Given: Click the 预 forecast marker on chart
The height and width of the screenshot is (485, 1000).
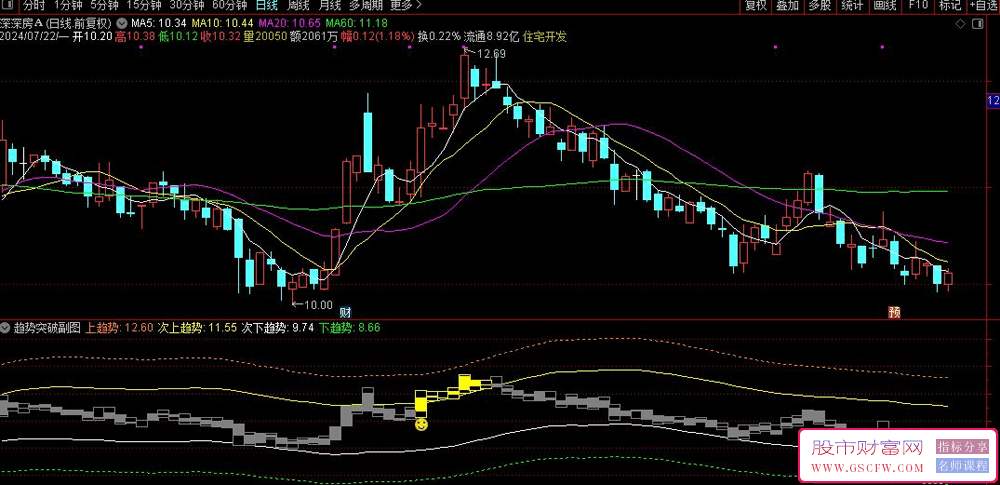Looking at the screenshot, I should tap(895, 313).
